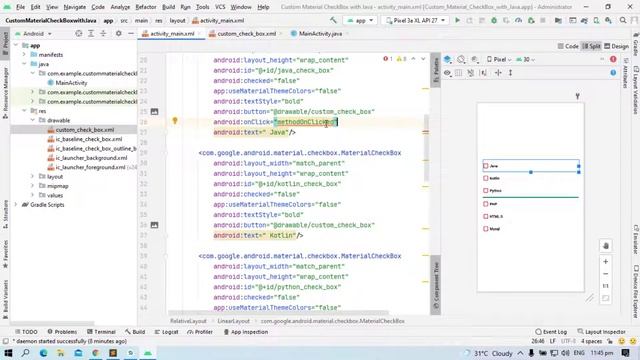Zoom out preview with minus icon
Screen dimensions: 640x360
(x=606, y=274)
